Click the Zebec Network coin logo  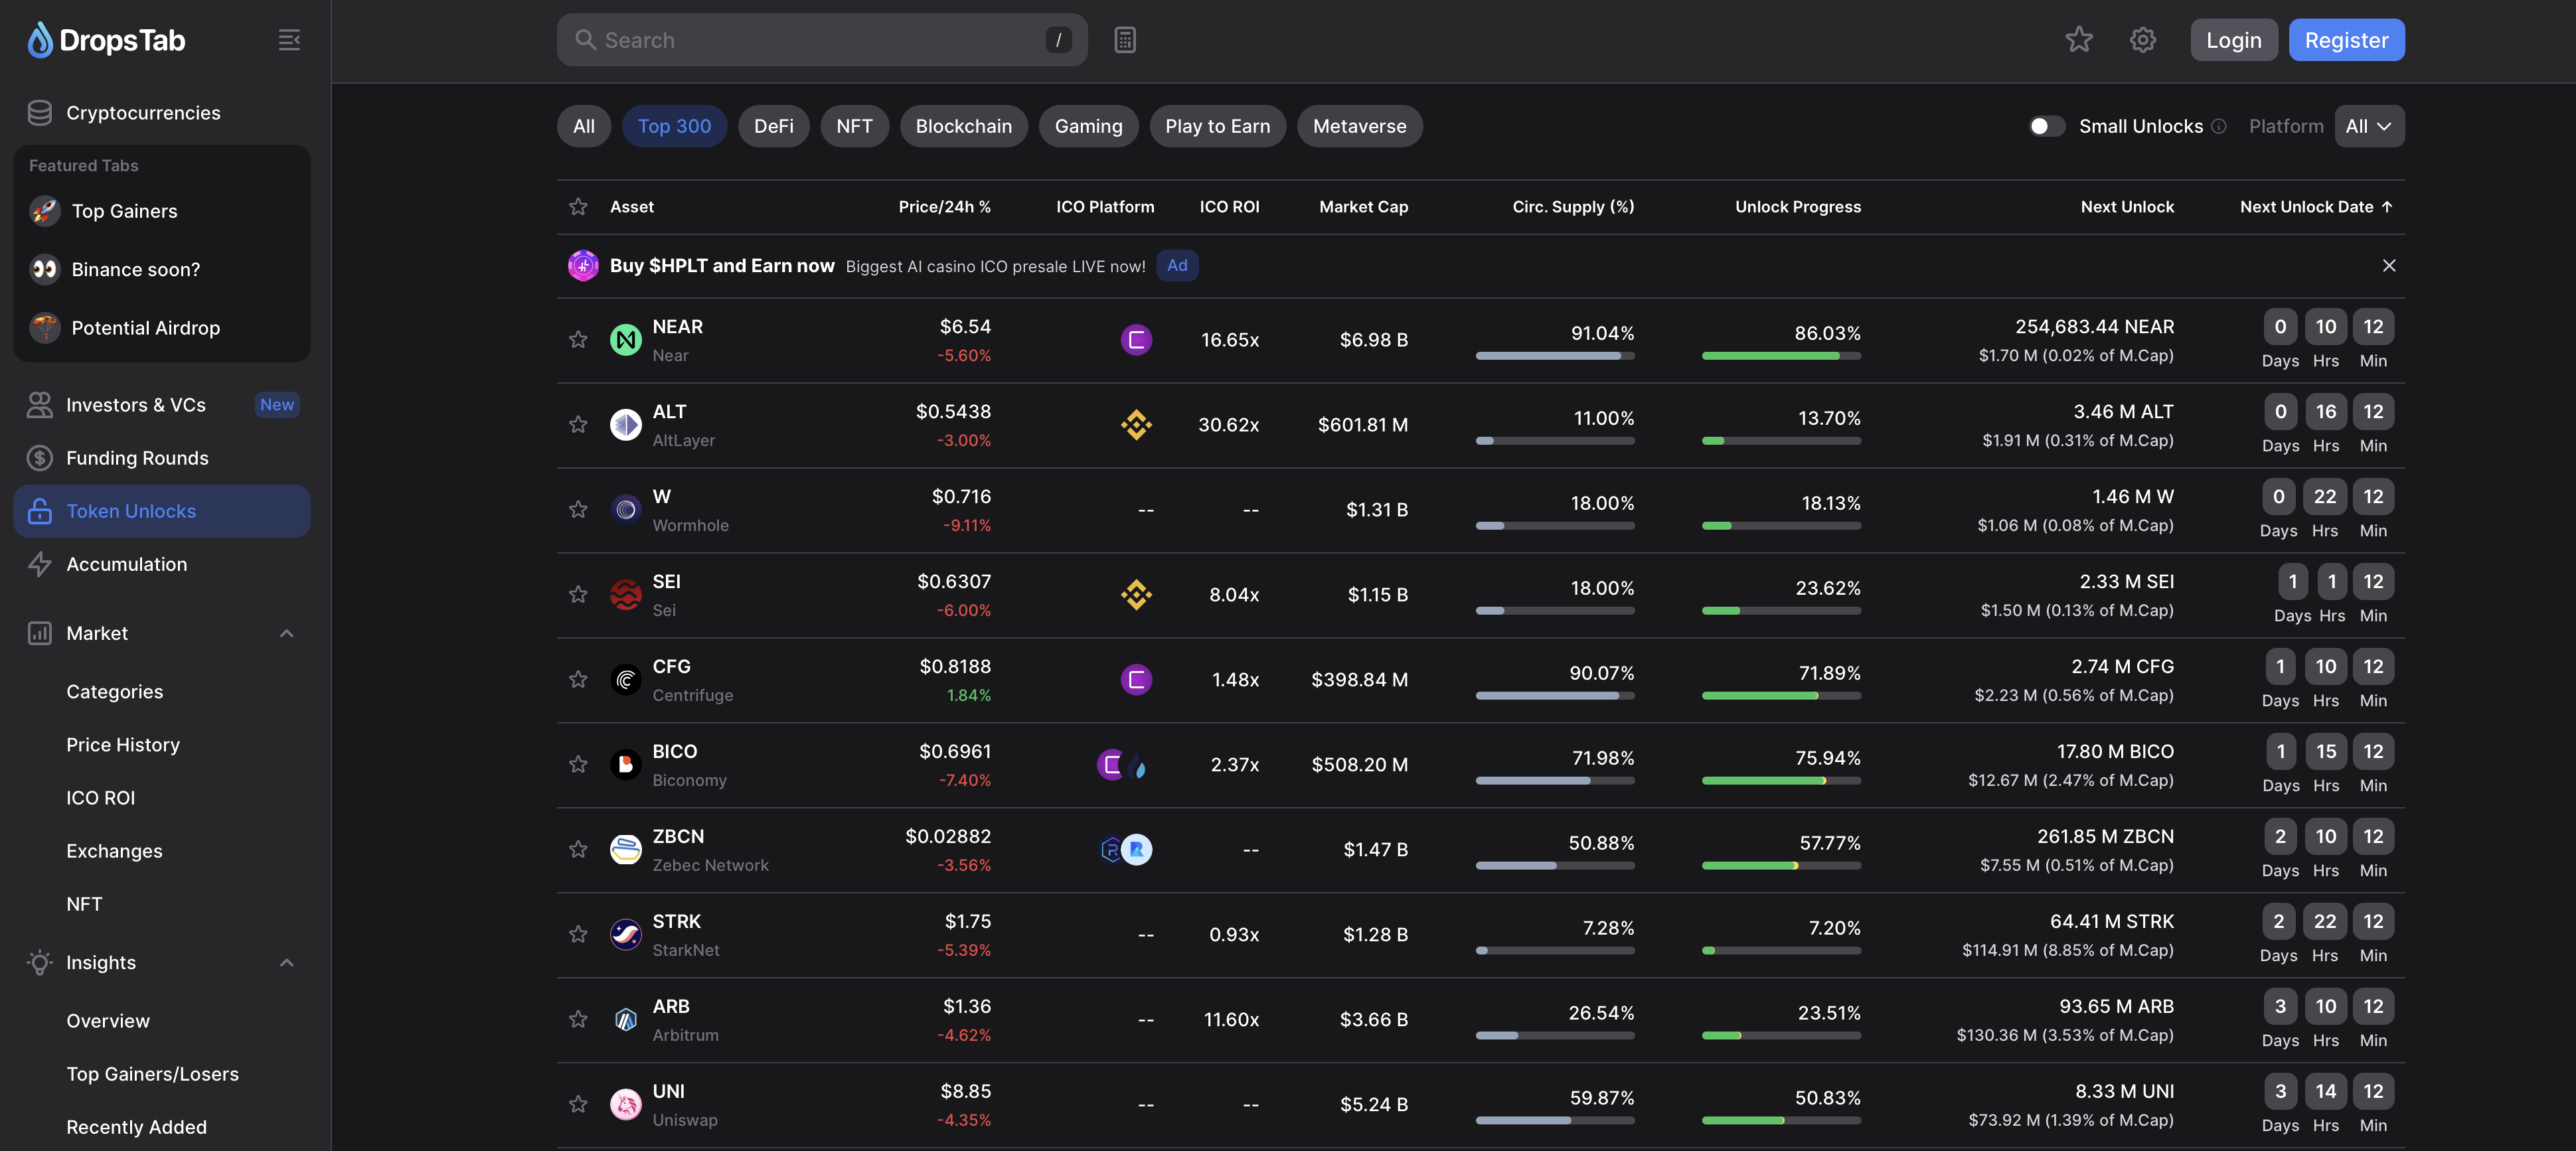(x=626, y=850)
